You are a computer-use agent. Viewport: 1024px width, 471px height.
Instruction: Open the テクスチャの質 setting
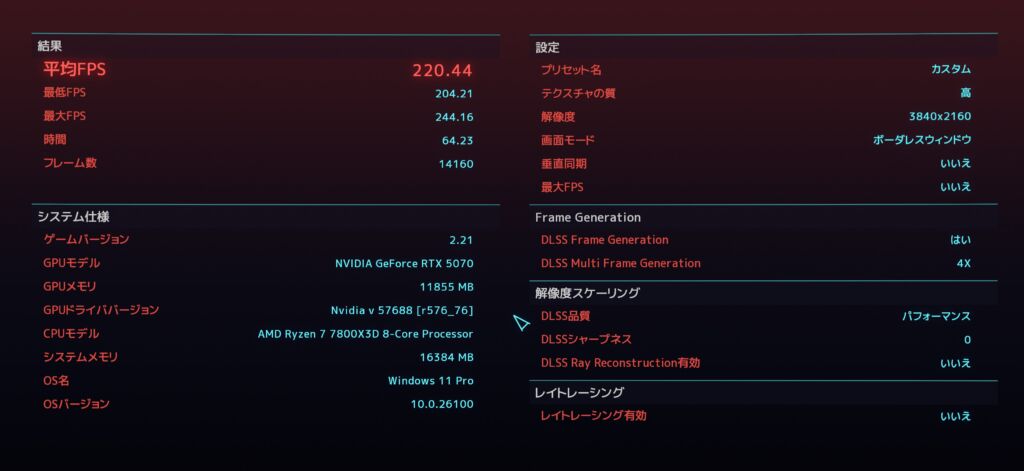coord(763,93)
